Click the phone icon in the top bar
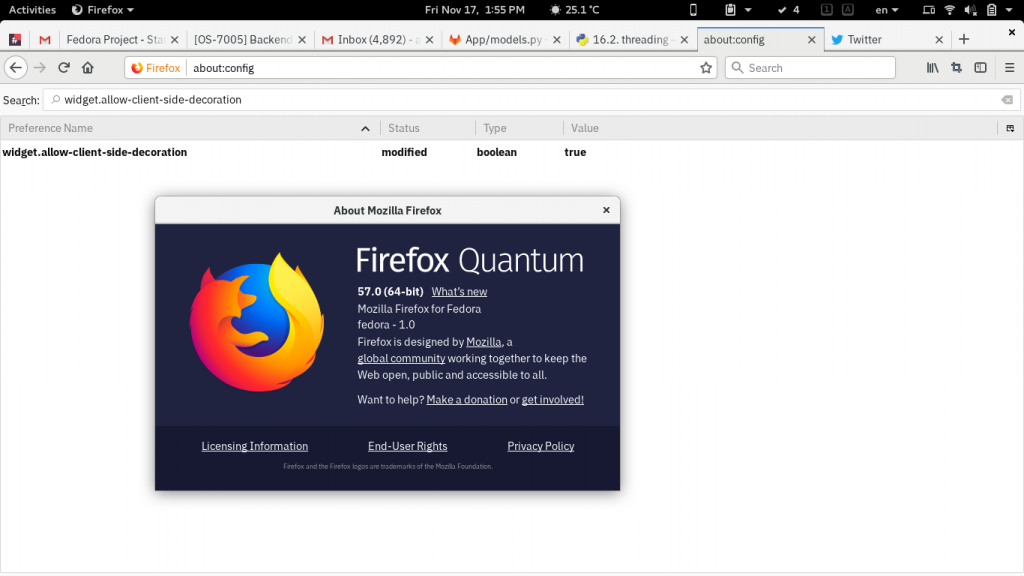 point(694,10)
